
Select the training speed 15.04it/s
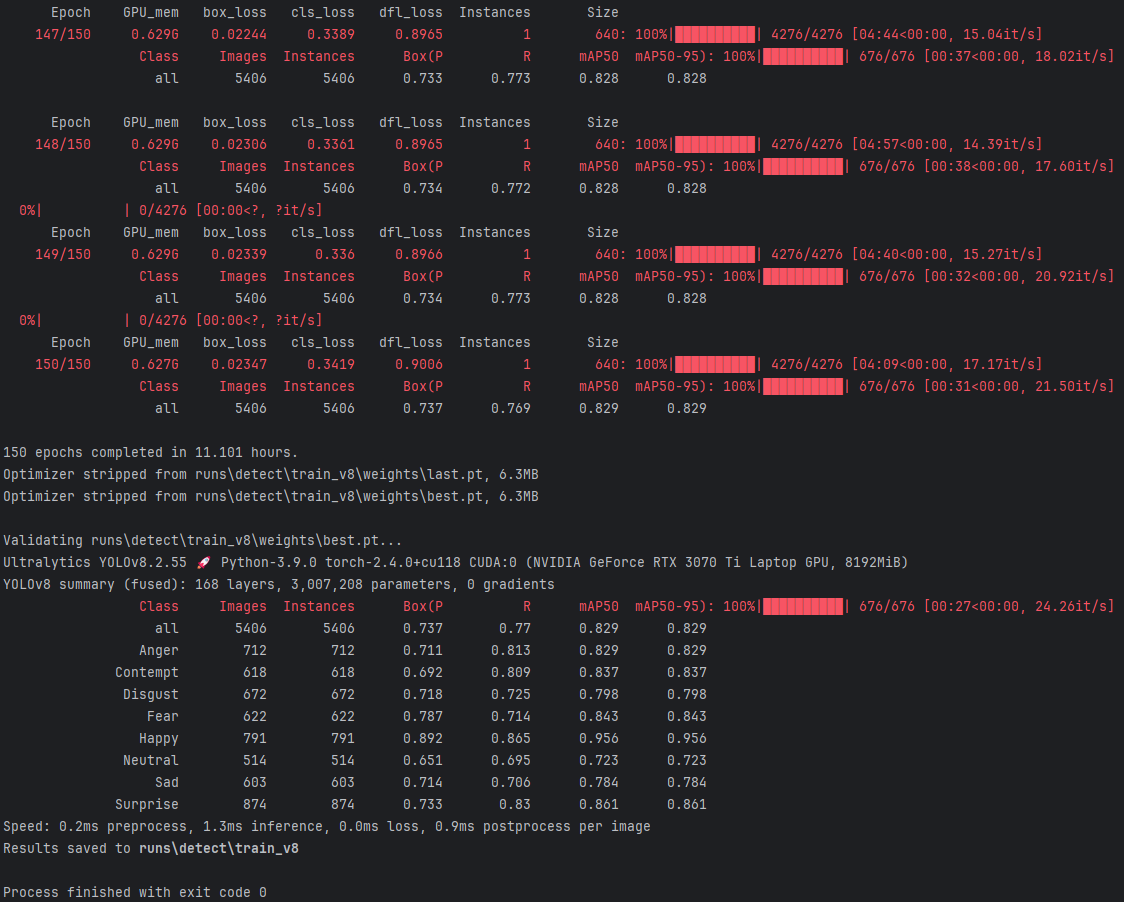[x=999, y=34]
